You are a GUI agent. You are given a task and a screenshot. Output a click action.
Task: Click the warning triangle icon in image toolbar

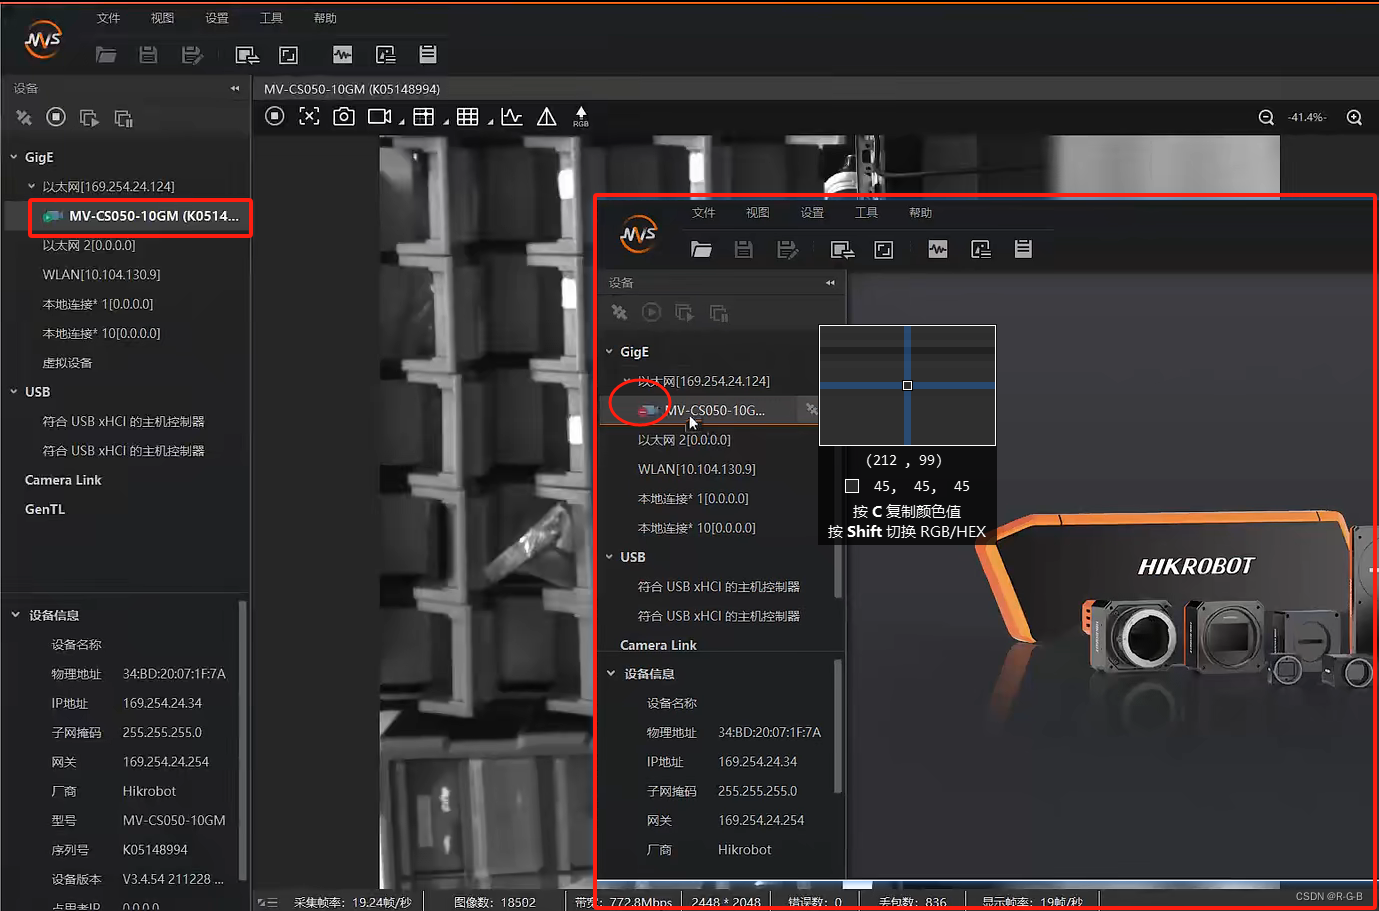(x=547, y=117)
